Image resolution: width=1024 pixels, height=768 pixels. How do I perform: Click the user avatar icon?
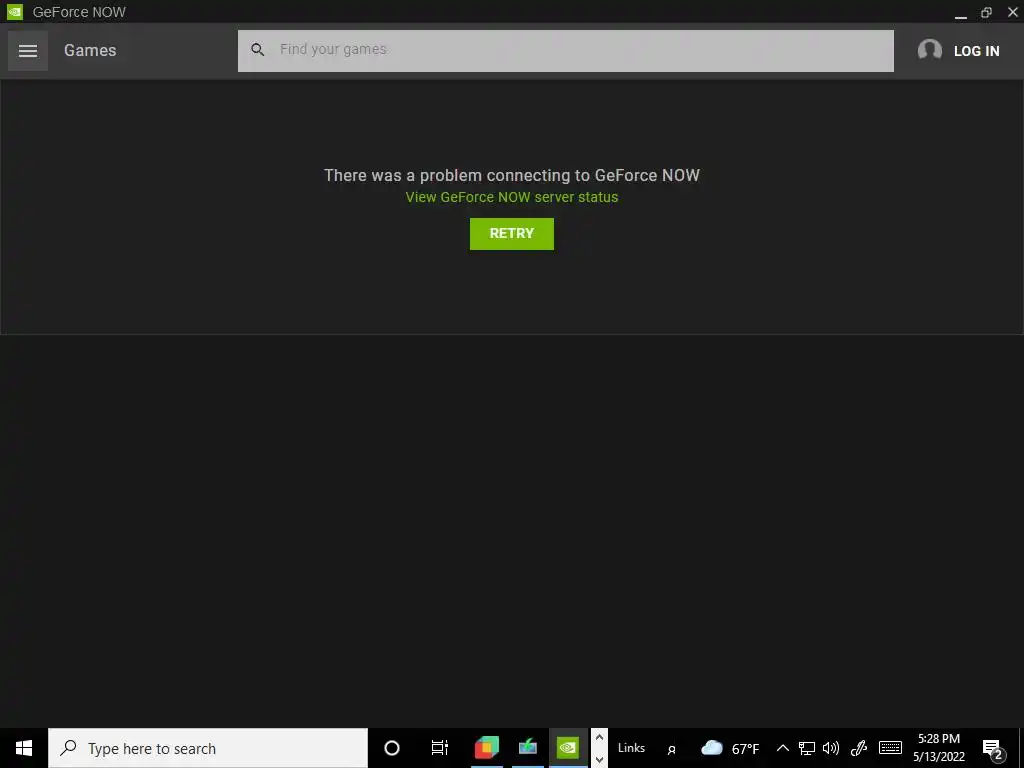pyautogui.click(x=929, y=50)
